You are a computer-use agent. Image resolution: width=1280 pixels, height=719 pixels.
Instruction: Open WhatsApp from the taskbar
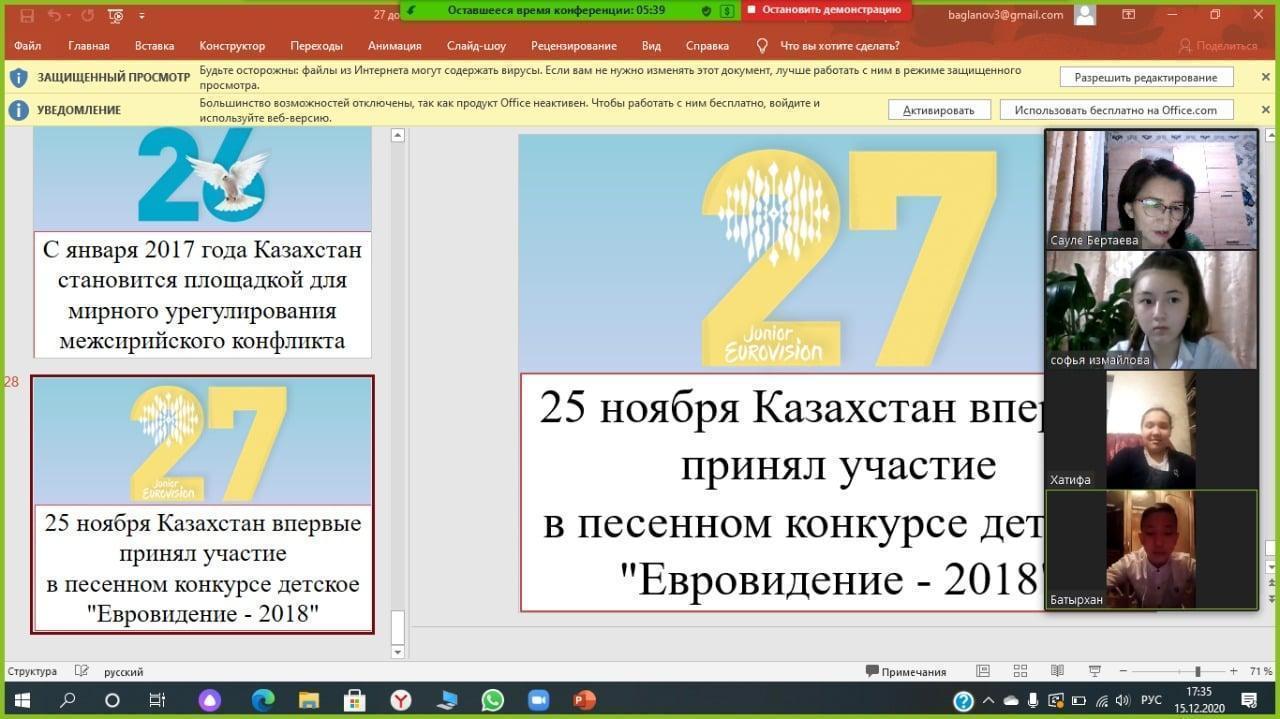[x=492, y=700]
